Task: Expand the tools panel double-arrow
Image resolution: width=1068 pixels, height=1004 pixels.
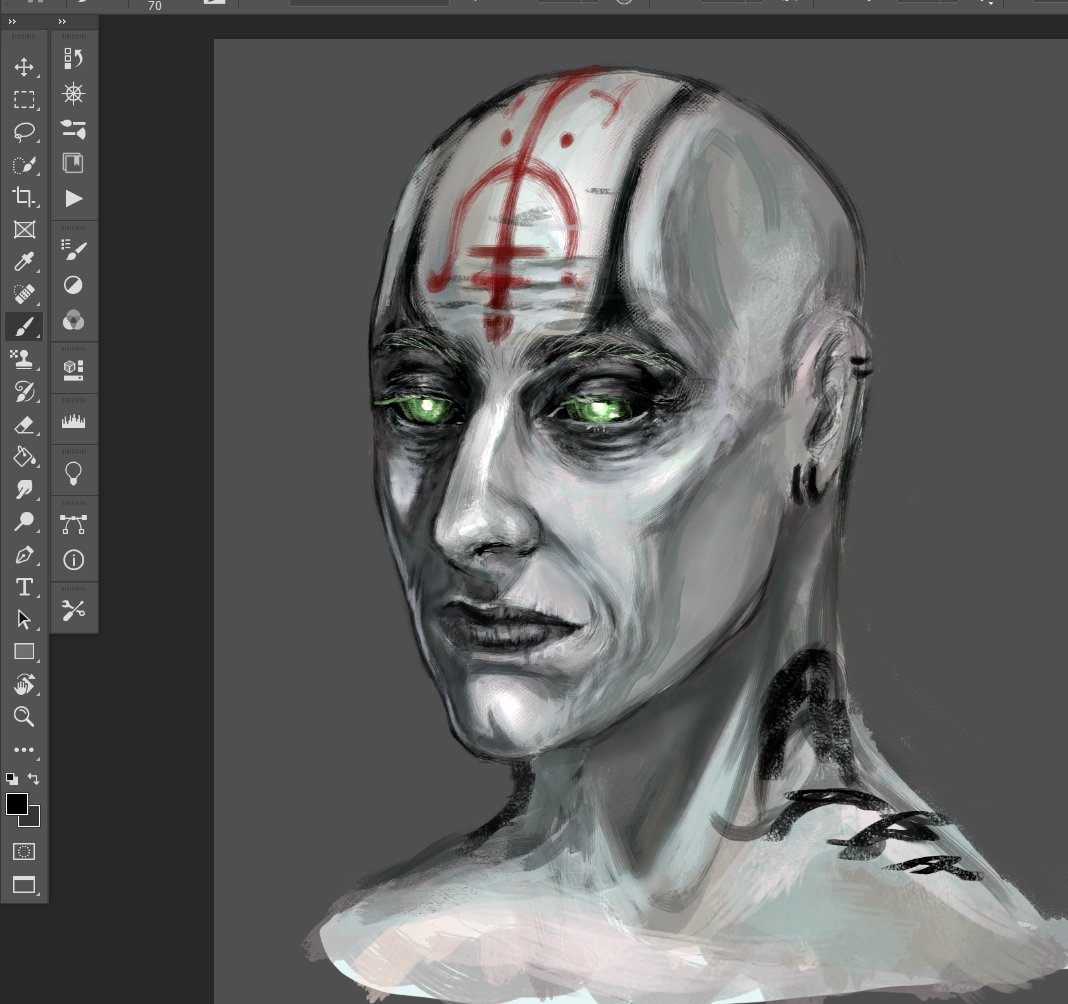Action: pos(12,22)
